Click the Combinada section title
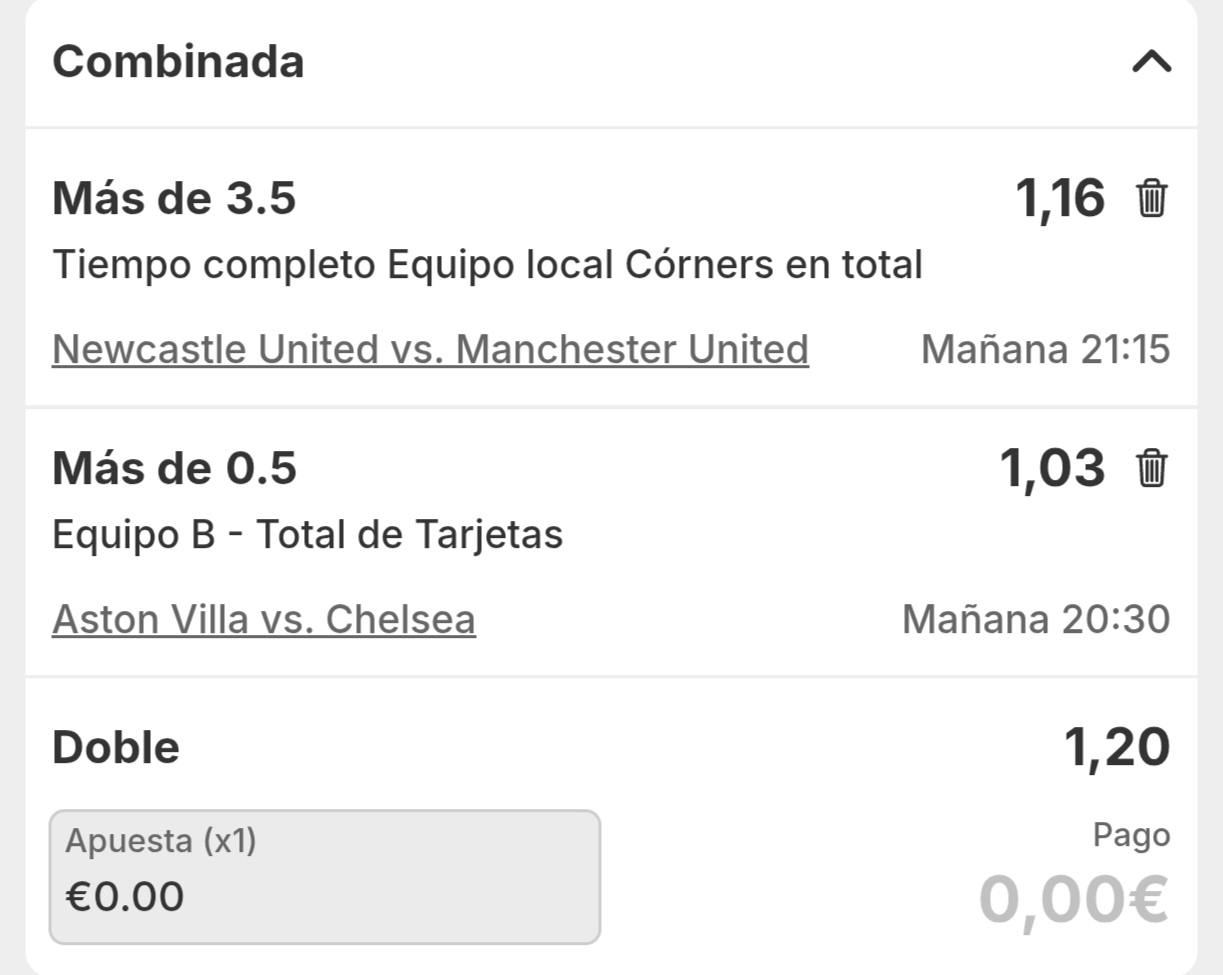Screen dimensions: 1223x975 pos(178,62)
